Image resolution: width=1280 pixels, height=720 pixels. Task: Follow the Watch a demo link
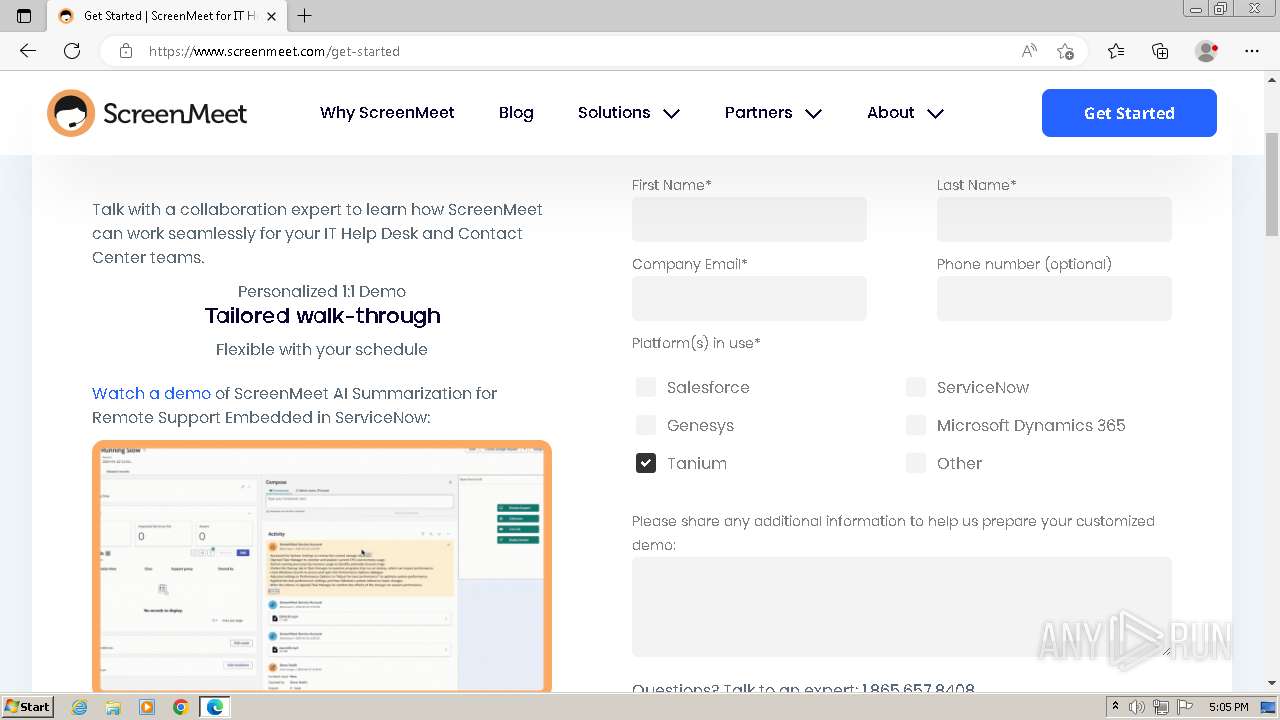pos(151,393)
